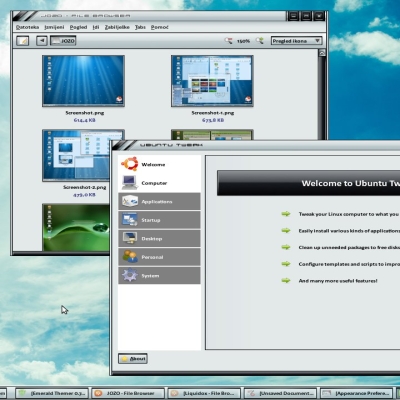
Task: Switch to Unsaved Document taskbar item
Action: click(x=280, y=393)
